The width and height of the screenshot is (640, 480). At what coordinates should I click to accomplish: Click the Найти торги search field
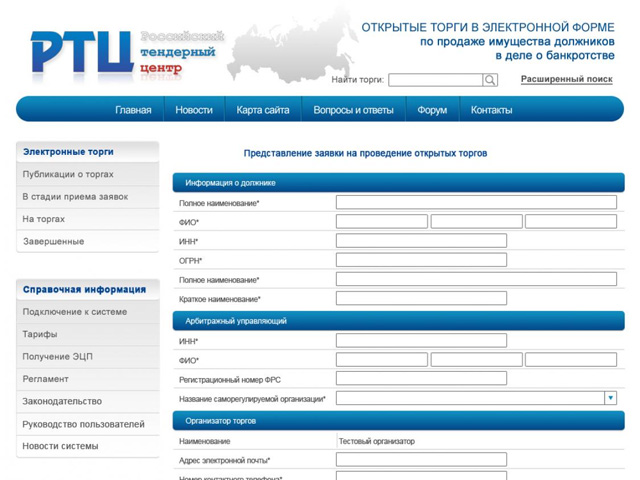tap(435, 80)
